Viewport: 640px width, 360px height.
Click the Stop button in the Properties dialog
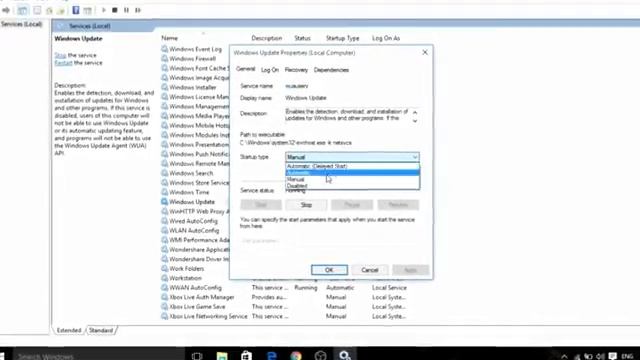click(x=307, y=205)
